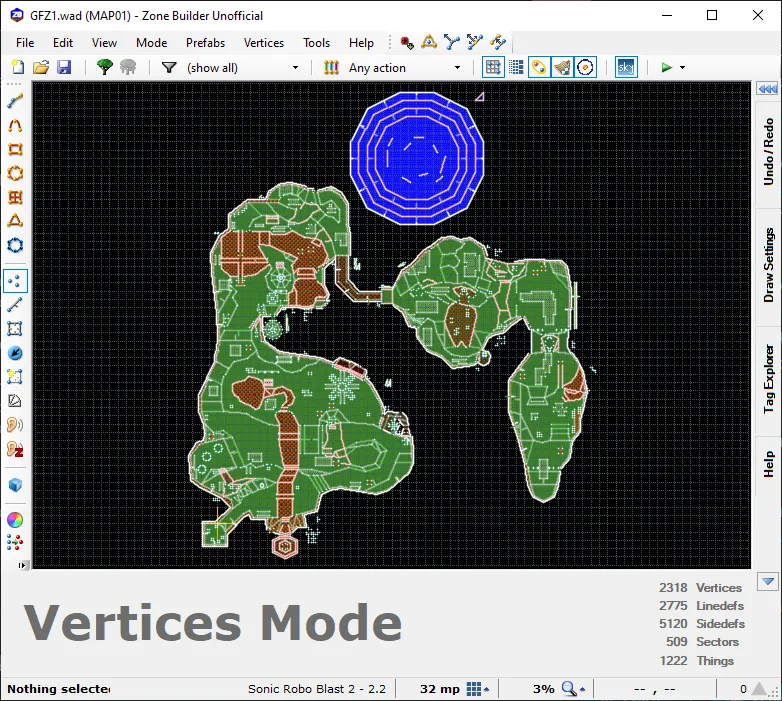Toggle the yellow tag view button
This screenshot has height=701, width=782.
[539, 67]
